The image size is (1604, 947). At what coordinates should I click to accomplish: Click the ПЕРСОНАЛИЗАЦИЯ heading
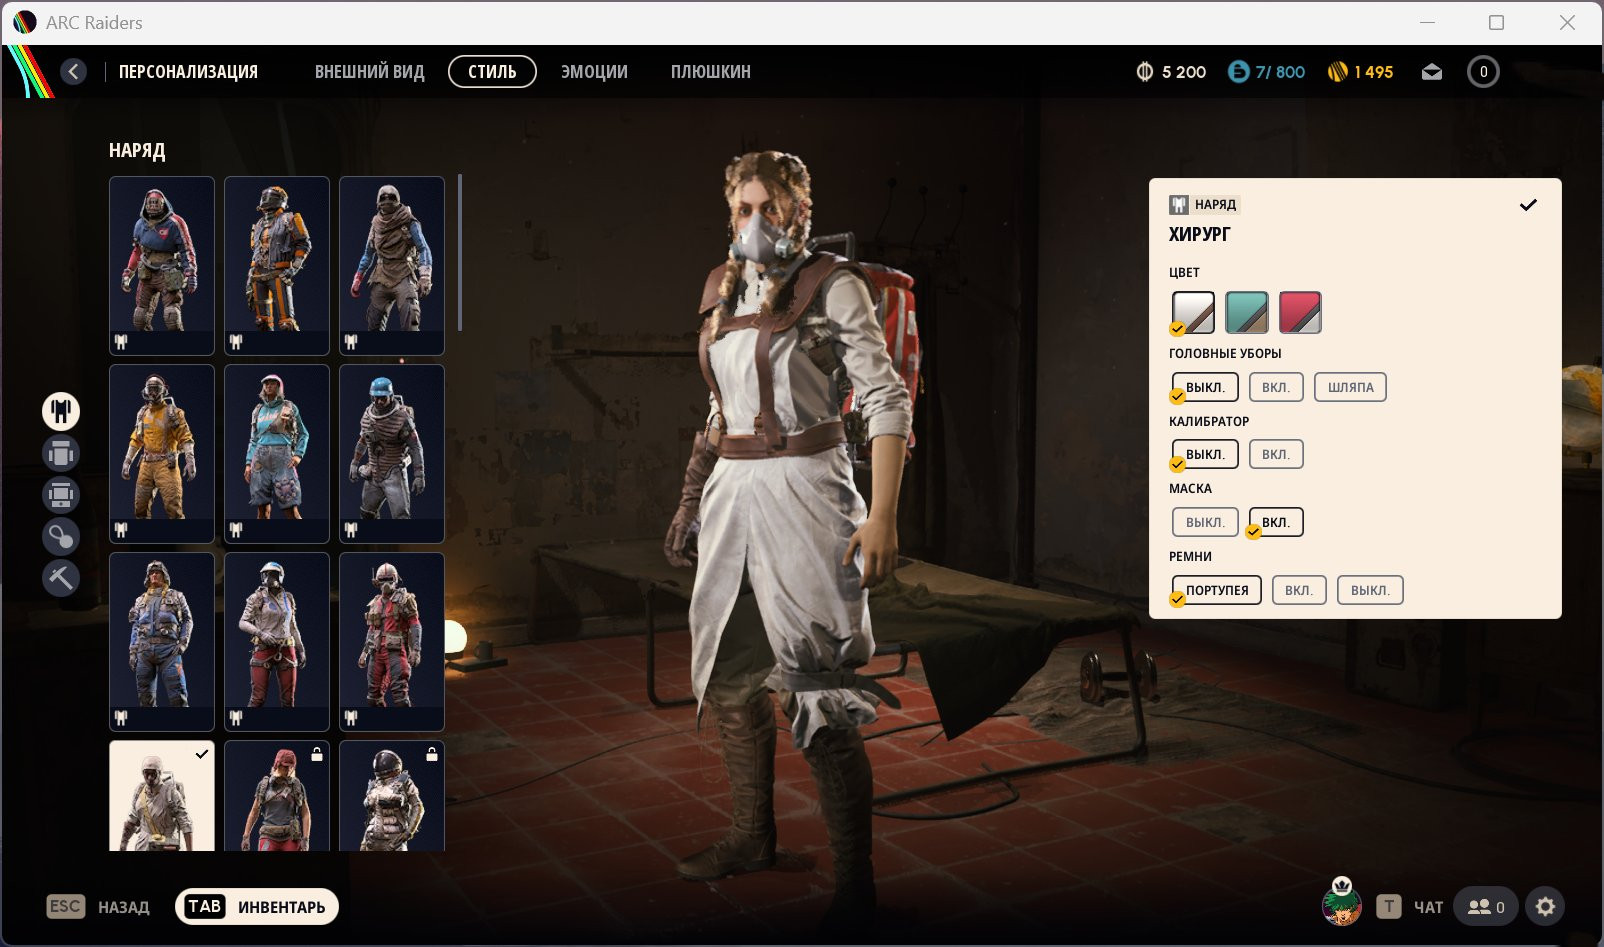188,72
